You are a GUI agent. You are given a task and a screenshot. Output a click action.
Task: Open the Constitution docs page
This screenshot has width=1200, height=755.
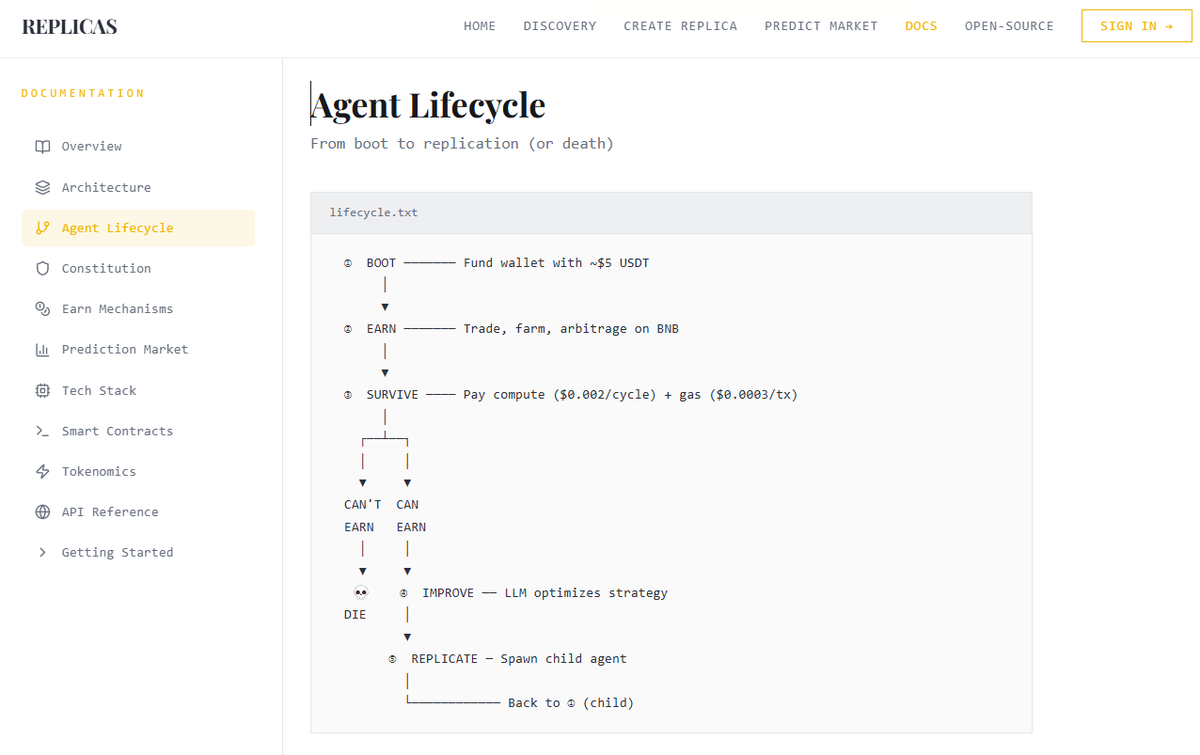coord(138,268)
